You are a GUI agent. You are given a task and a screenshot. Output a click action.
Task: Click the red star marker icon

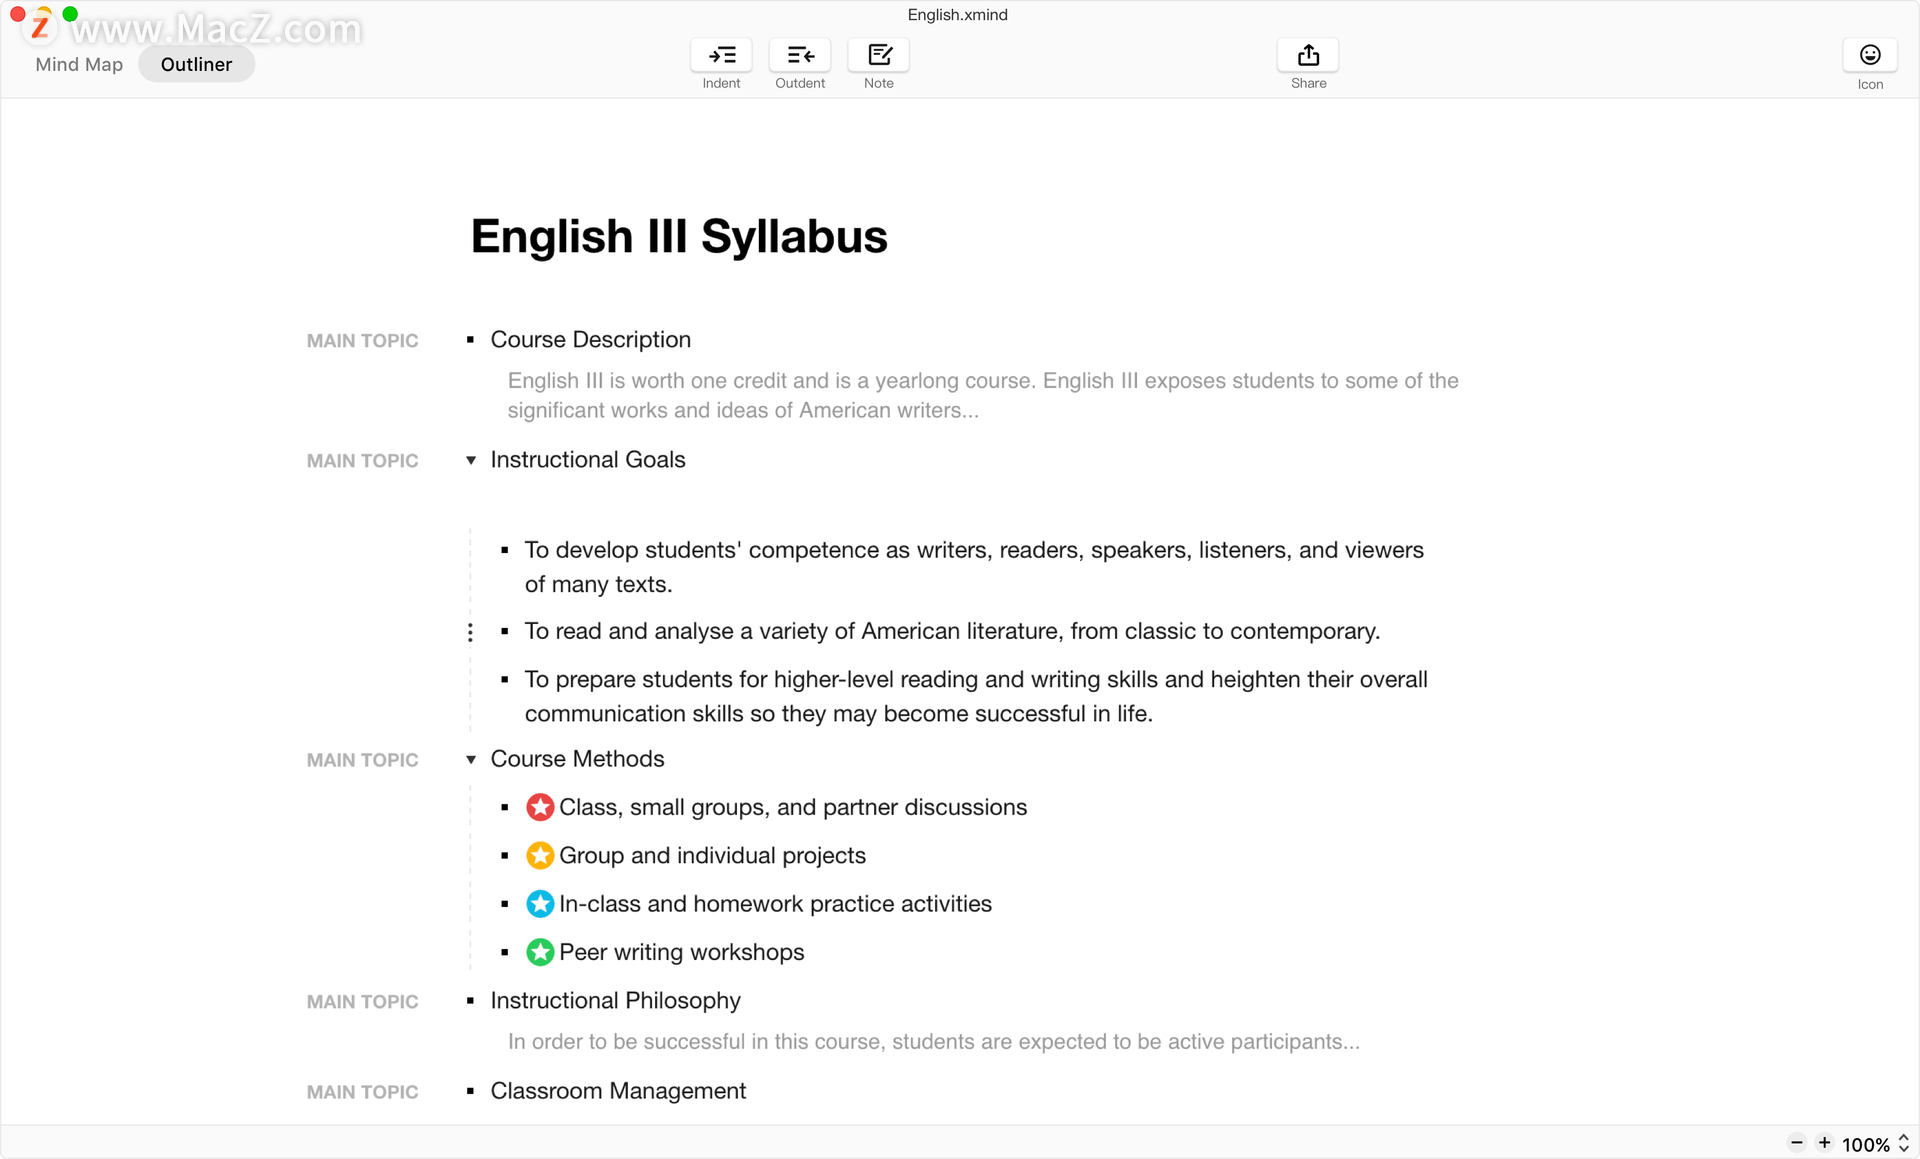[x=540, y=807]
